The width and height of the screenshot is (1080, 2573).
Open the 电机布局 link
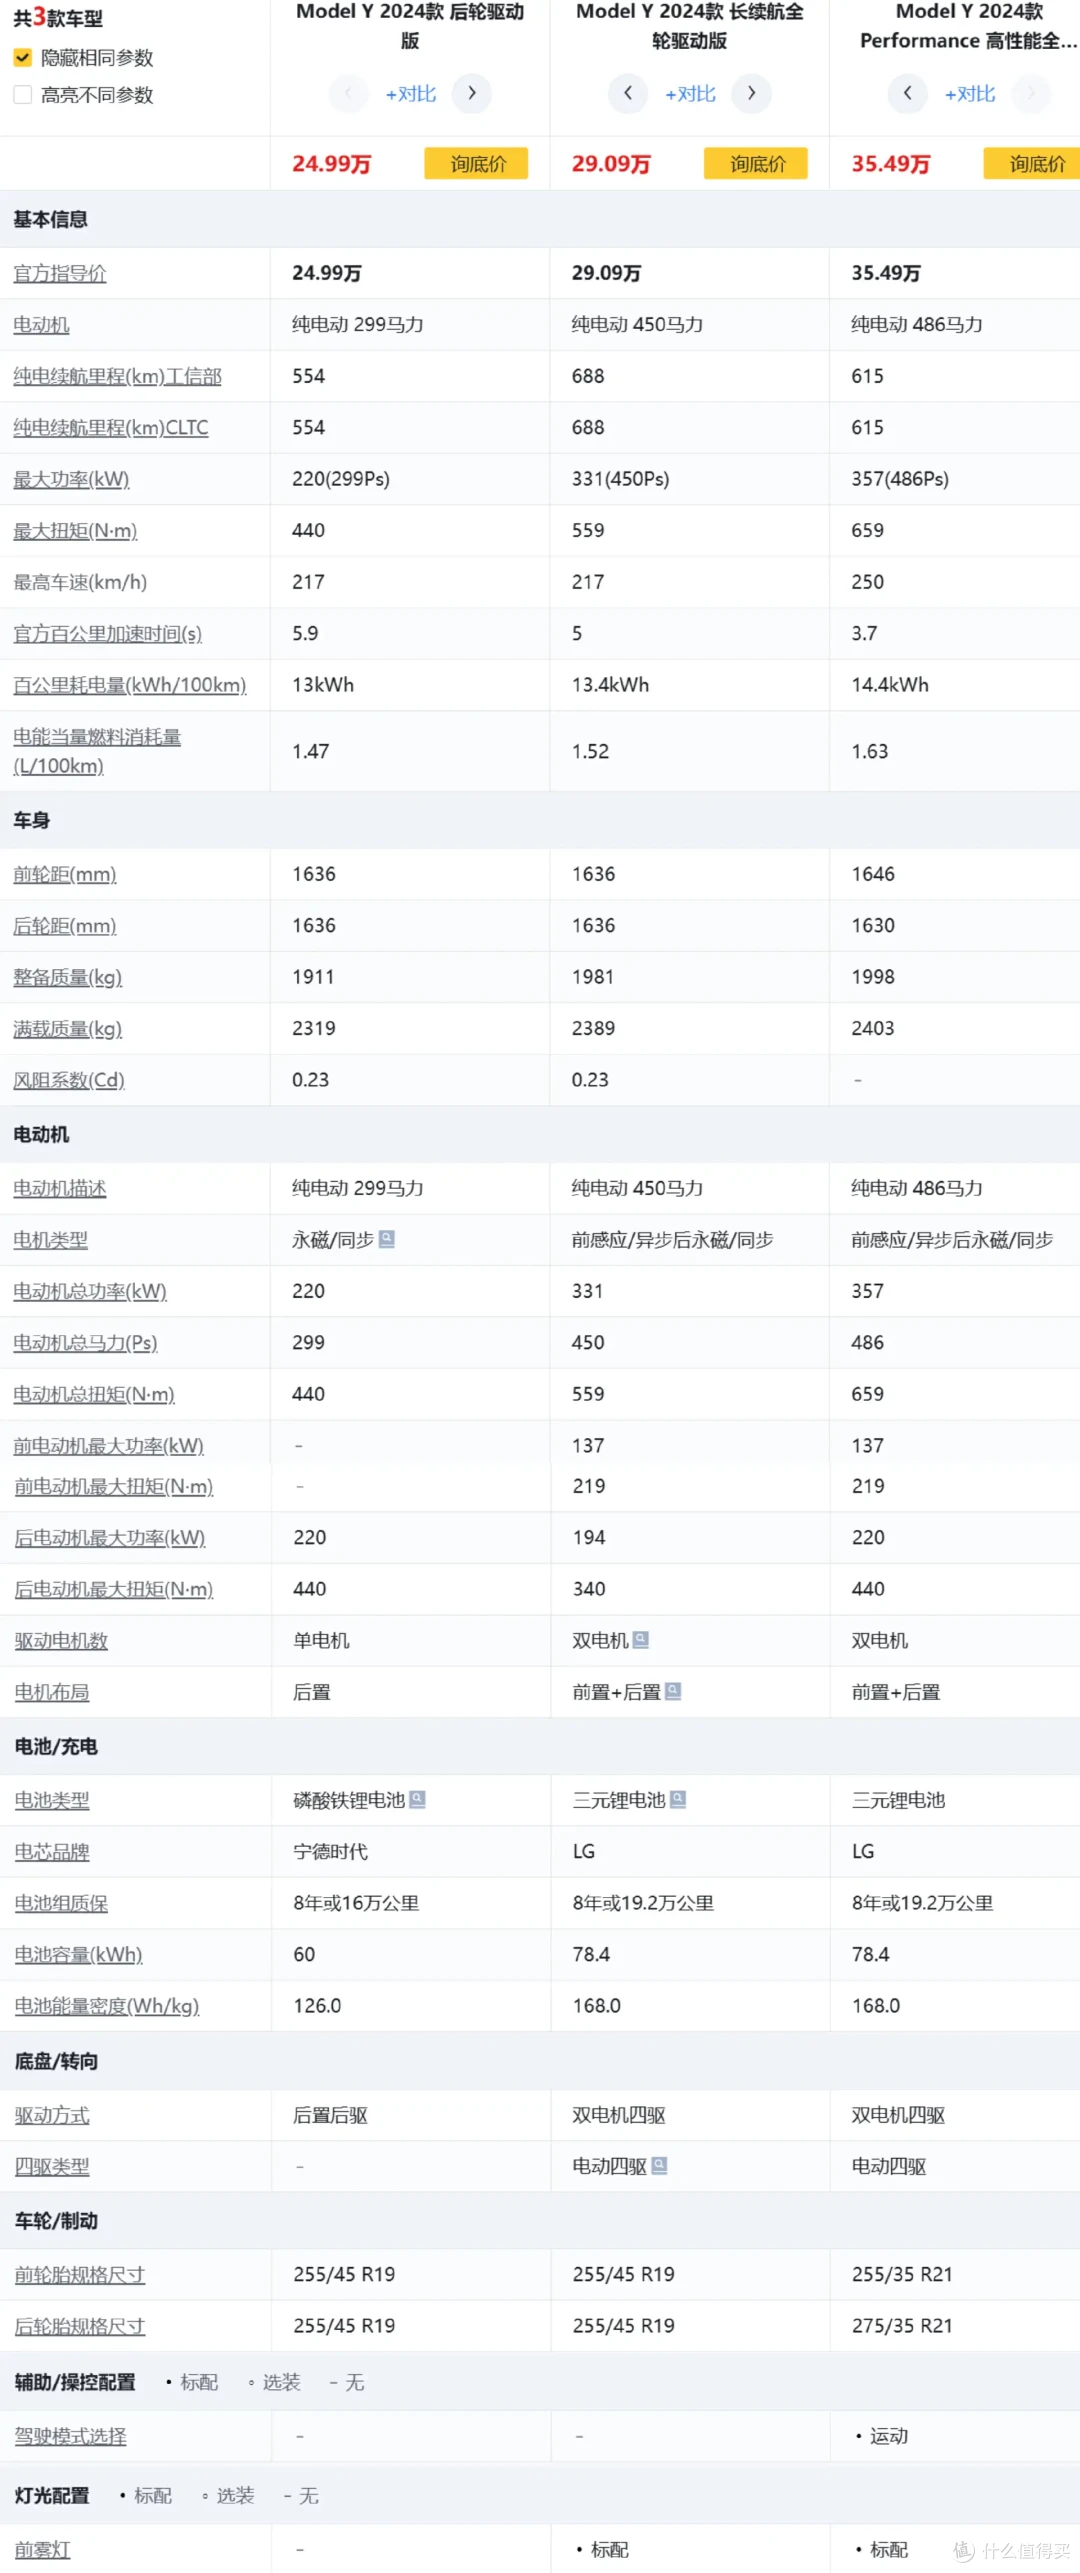[x=52, y=1693]
